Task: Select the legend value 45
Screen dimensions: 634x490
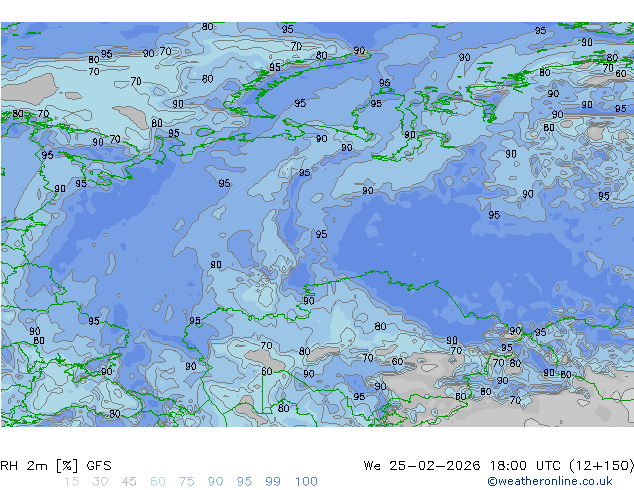Action: [129, 482]
